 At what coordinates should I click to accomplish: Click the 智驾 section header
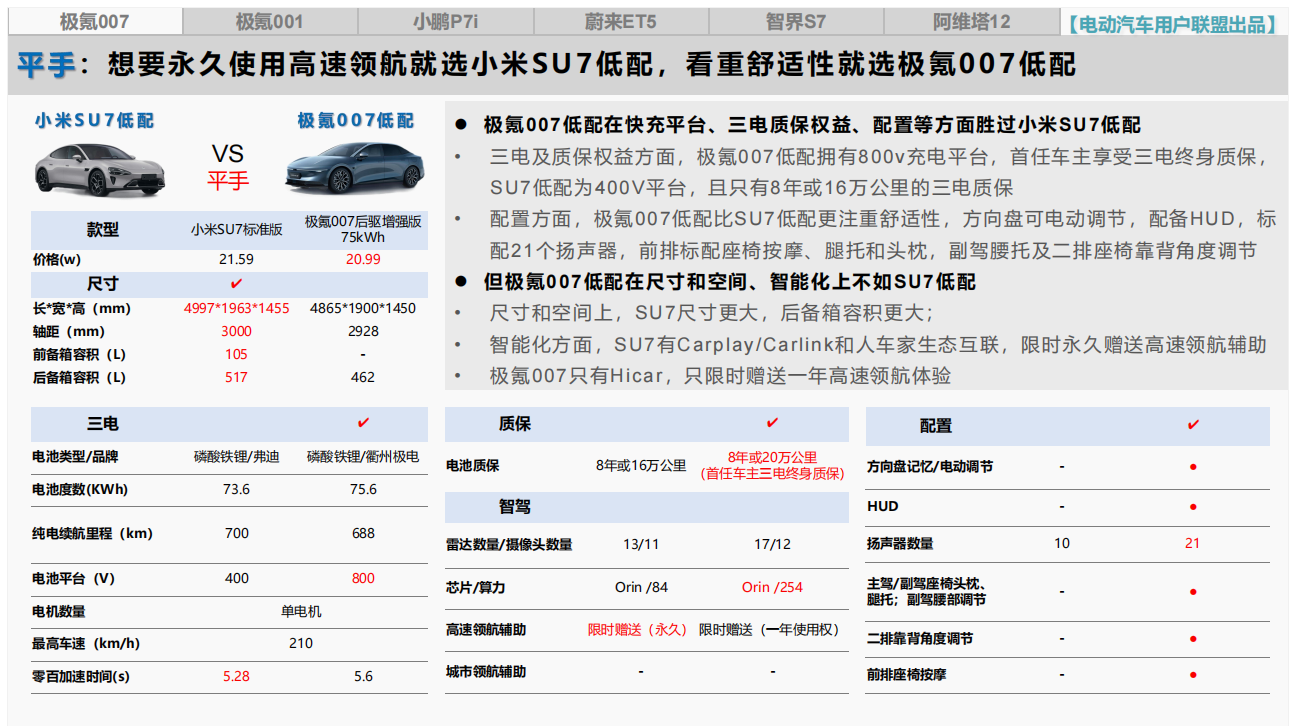(515, 506)
